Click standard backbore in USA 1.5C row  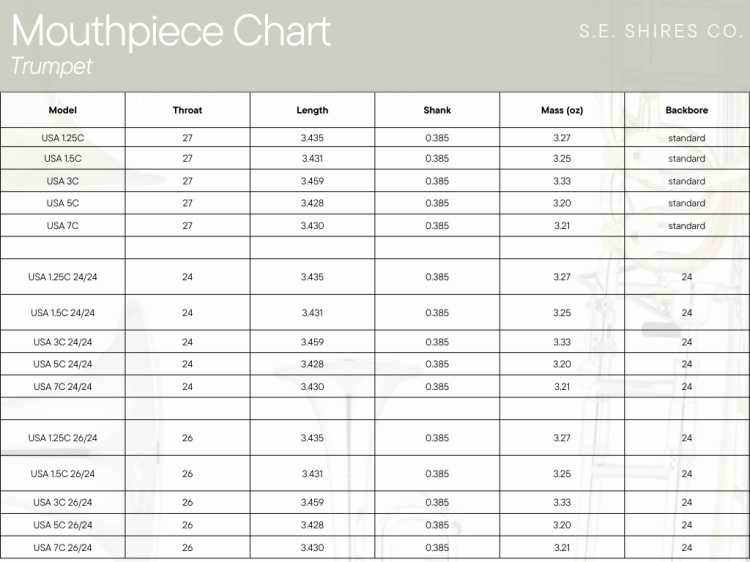pyautogui.click(x=687, y=158)
